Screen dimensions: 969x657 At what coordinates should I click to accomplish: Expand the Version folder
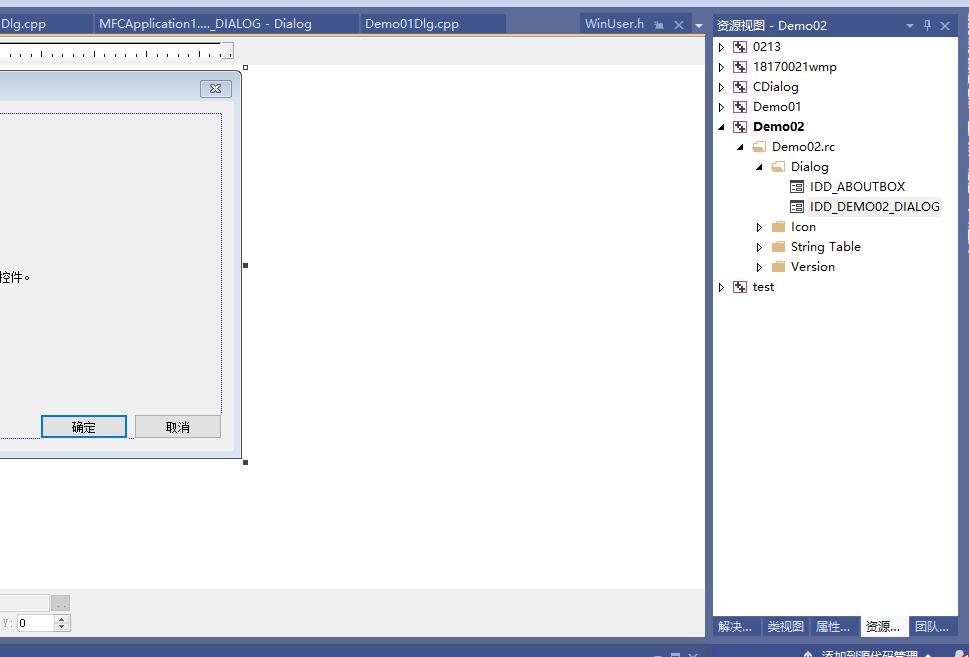tap(760, 268)
